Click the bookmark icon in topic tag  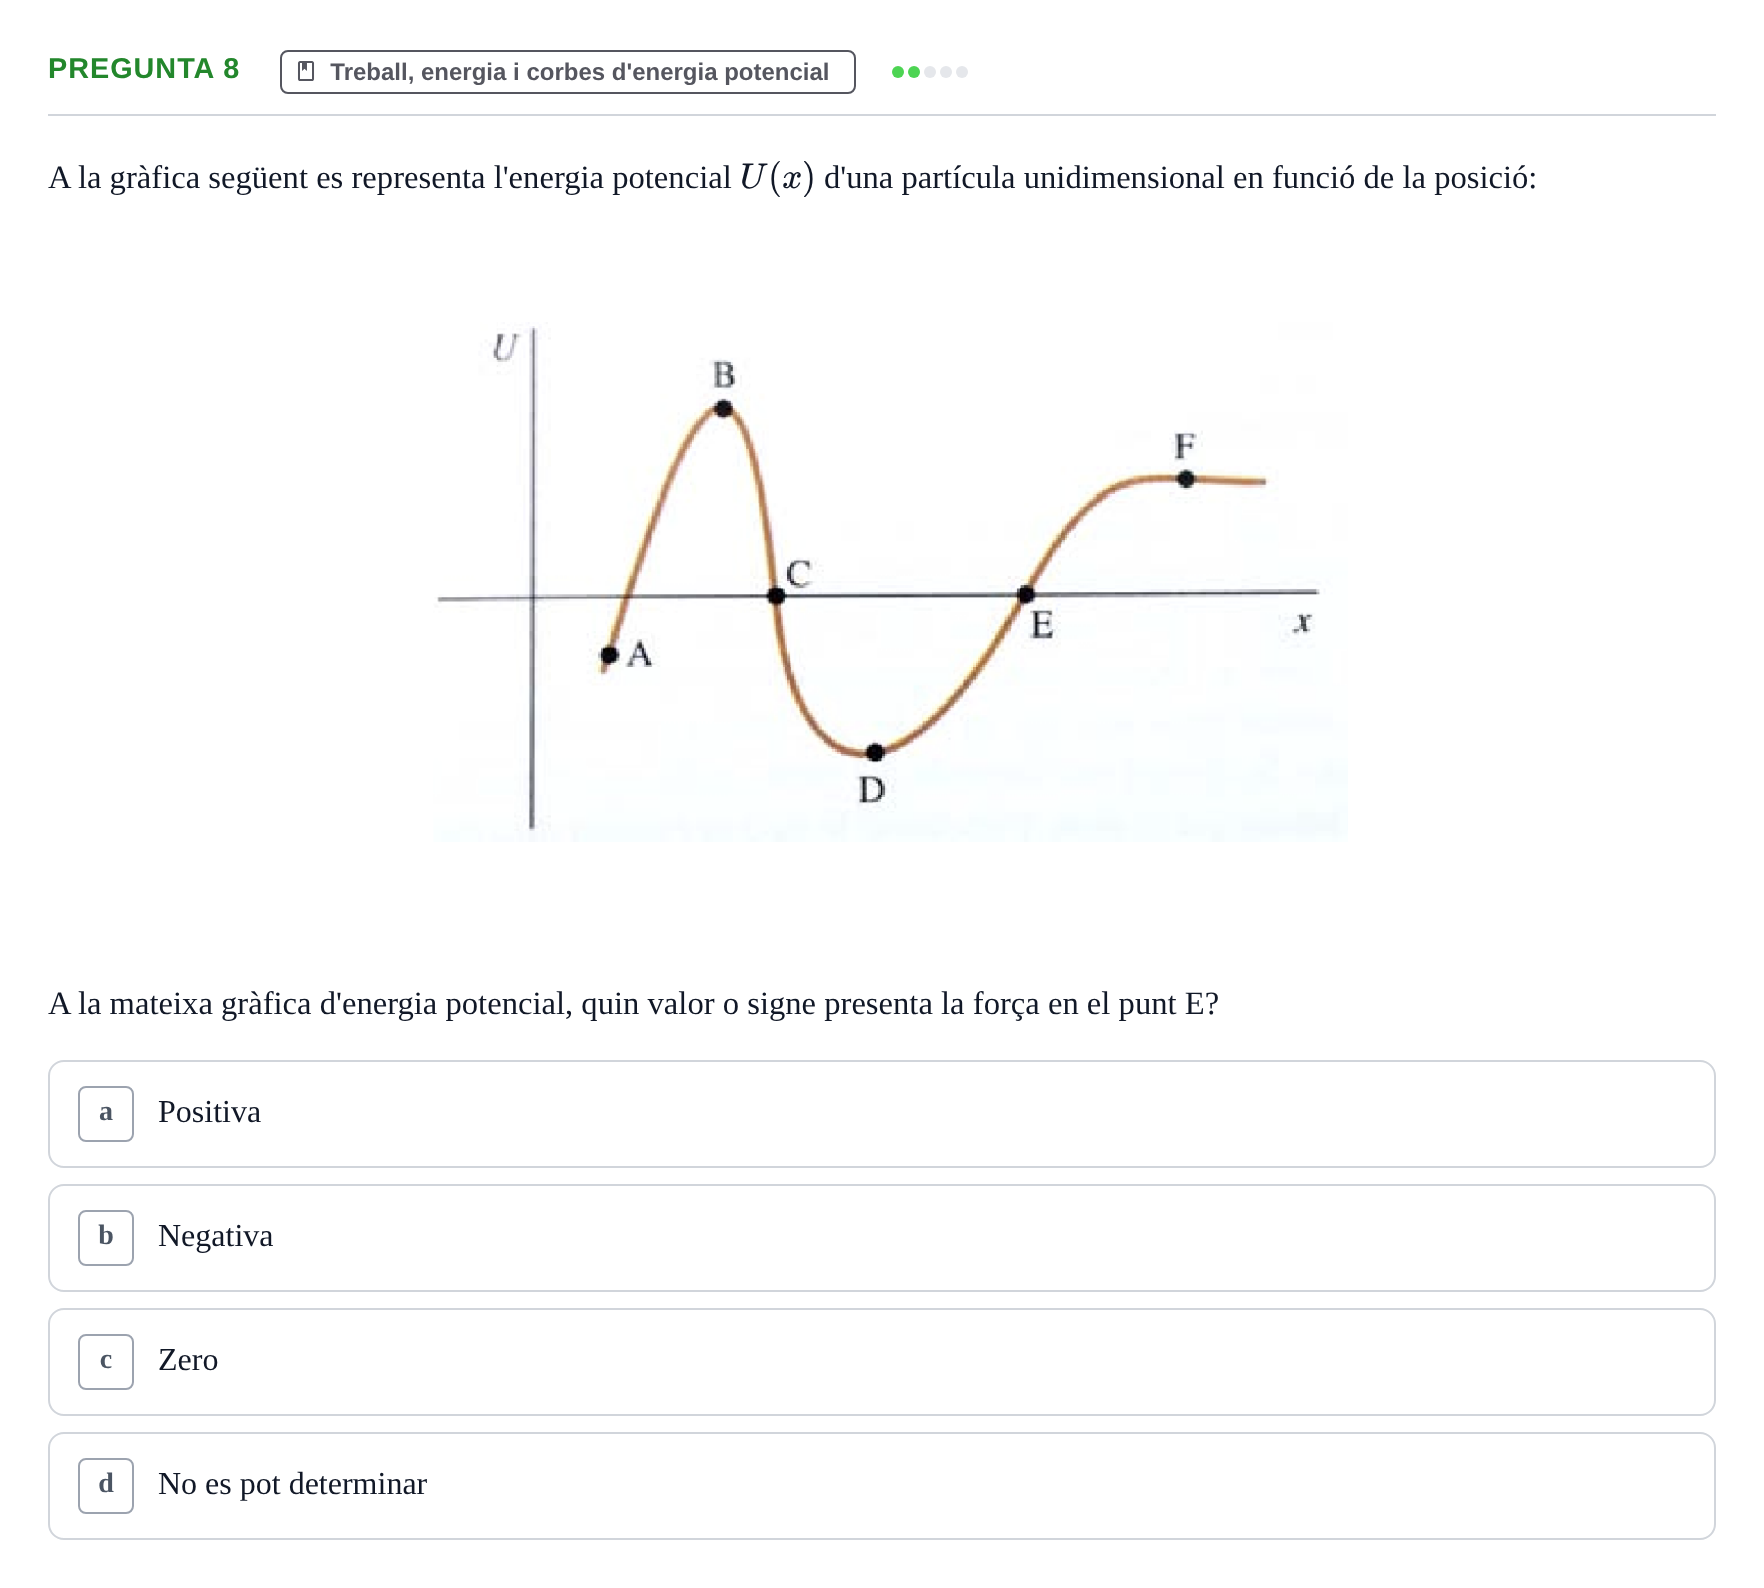307,72
